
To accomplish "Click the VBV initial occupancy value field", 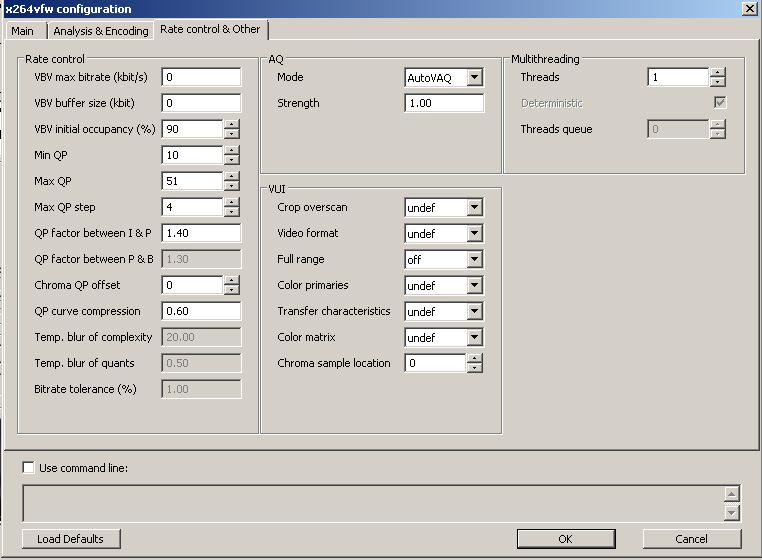I will point(192,129).
